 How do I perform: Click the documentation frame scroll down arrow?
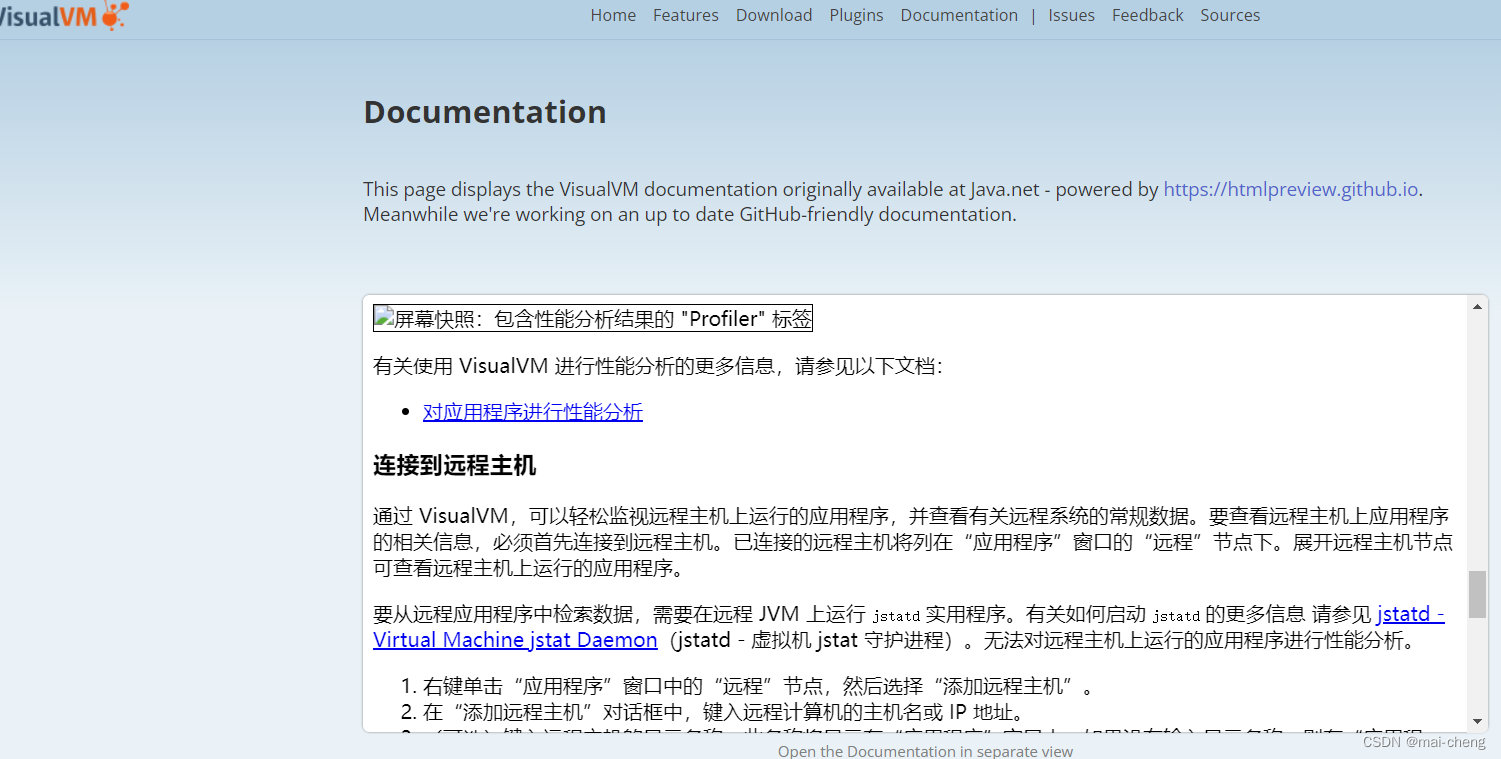click(1477, 721)
